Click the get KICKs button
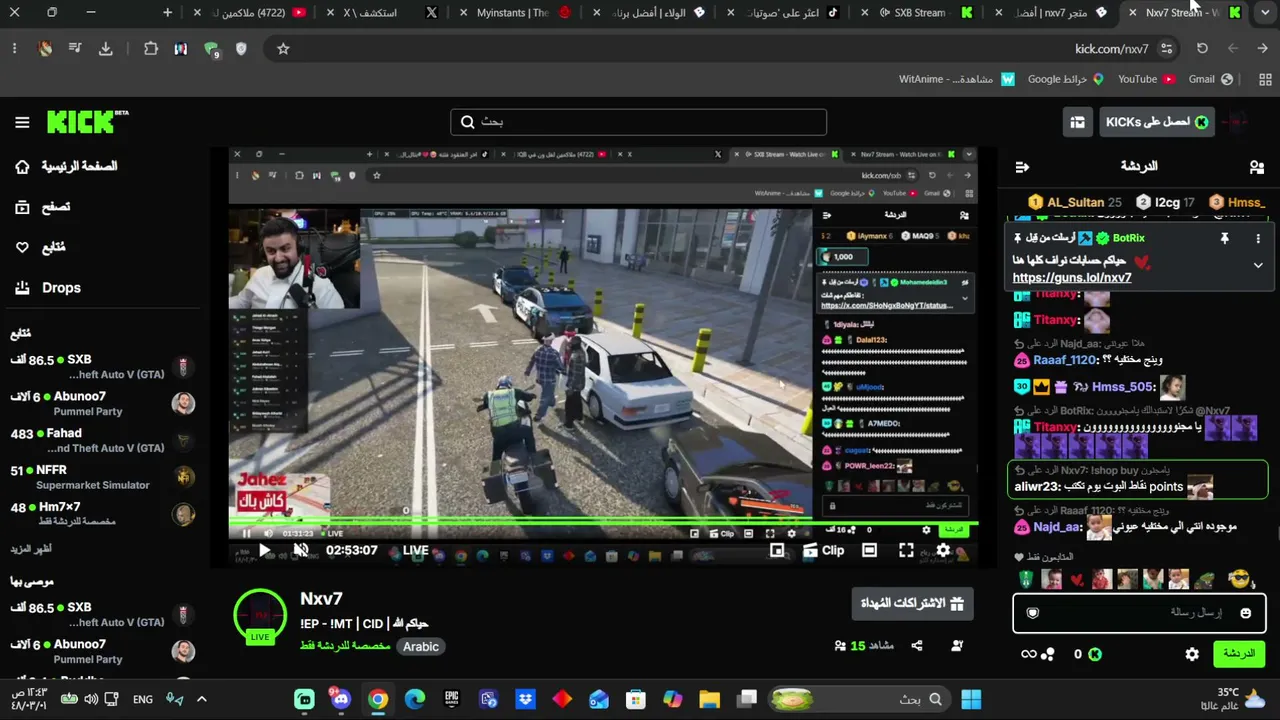This screenshot has height=720, width=1280. point(1157,122)
